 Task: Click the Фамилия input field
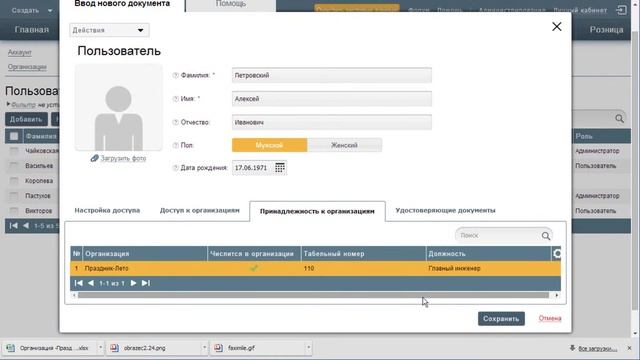pos(331,75)
